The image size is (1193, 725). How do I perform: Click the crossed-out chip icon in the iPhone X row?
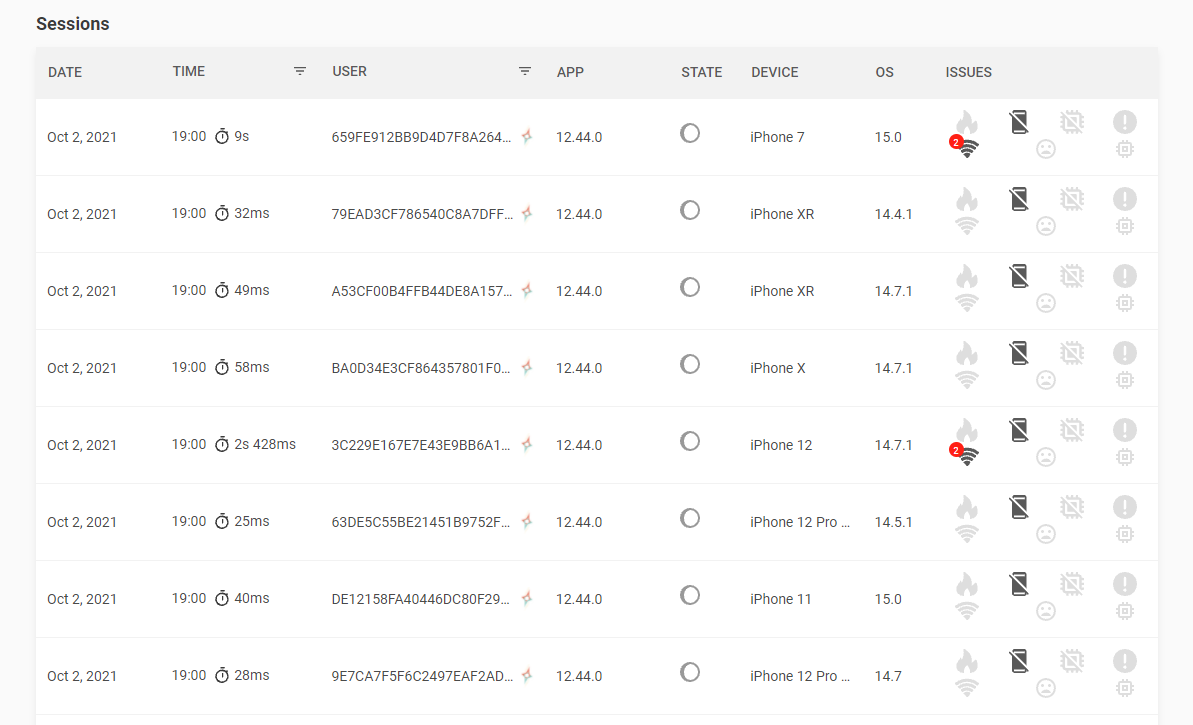(1072, 352)
